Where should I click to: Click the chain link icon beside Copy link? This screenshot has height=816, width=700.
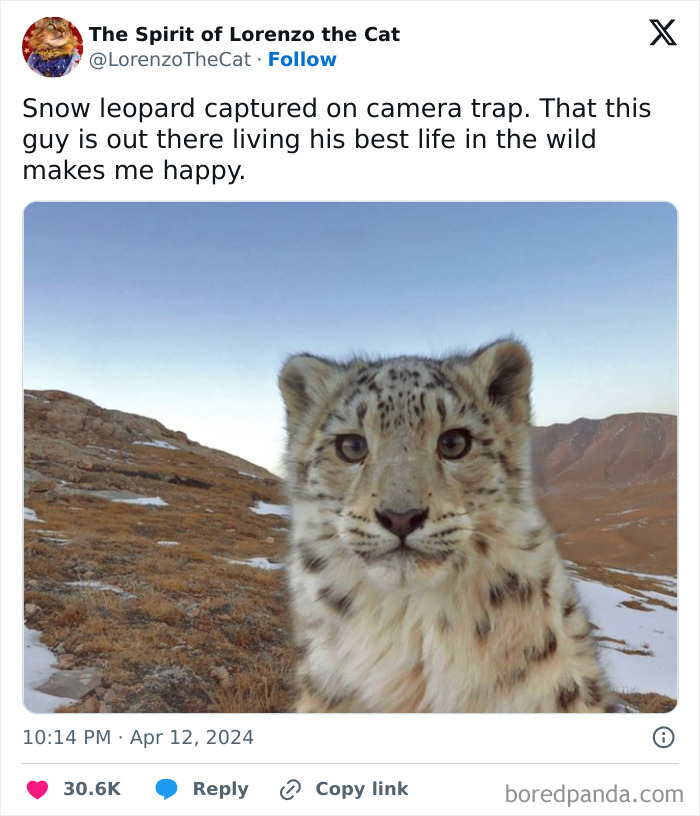[x=290, y=789]
